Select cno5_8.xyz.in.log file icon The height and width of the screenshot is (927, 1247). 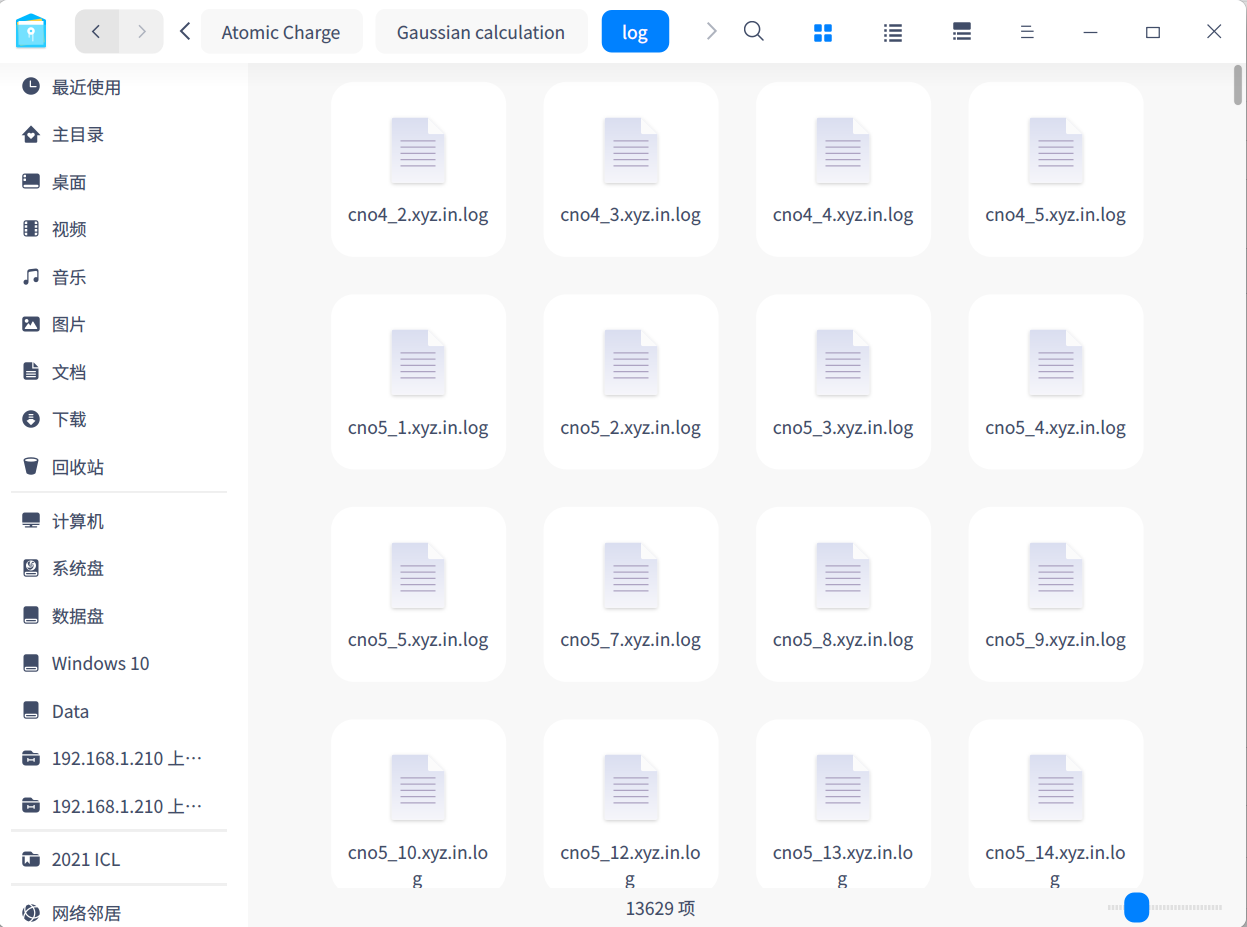(843, 576)
